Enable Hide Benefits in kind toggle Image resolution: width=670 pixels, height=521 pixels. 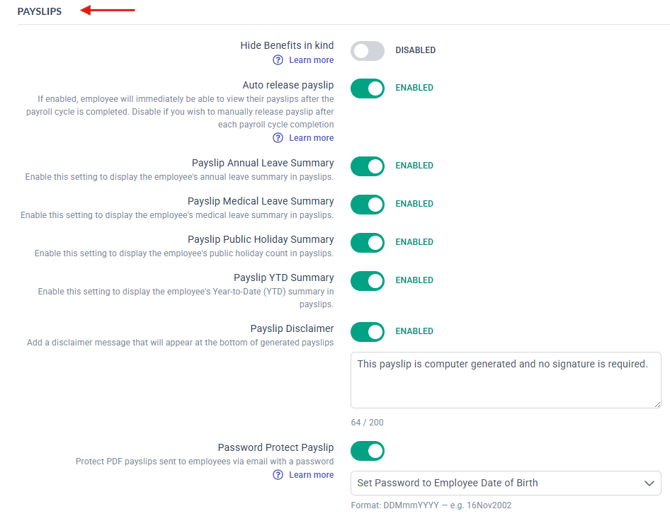click(367, 51)
